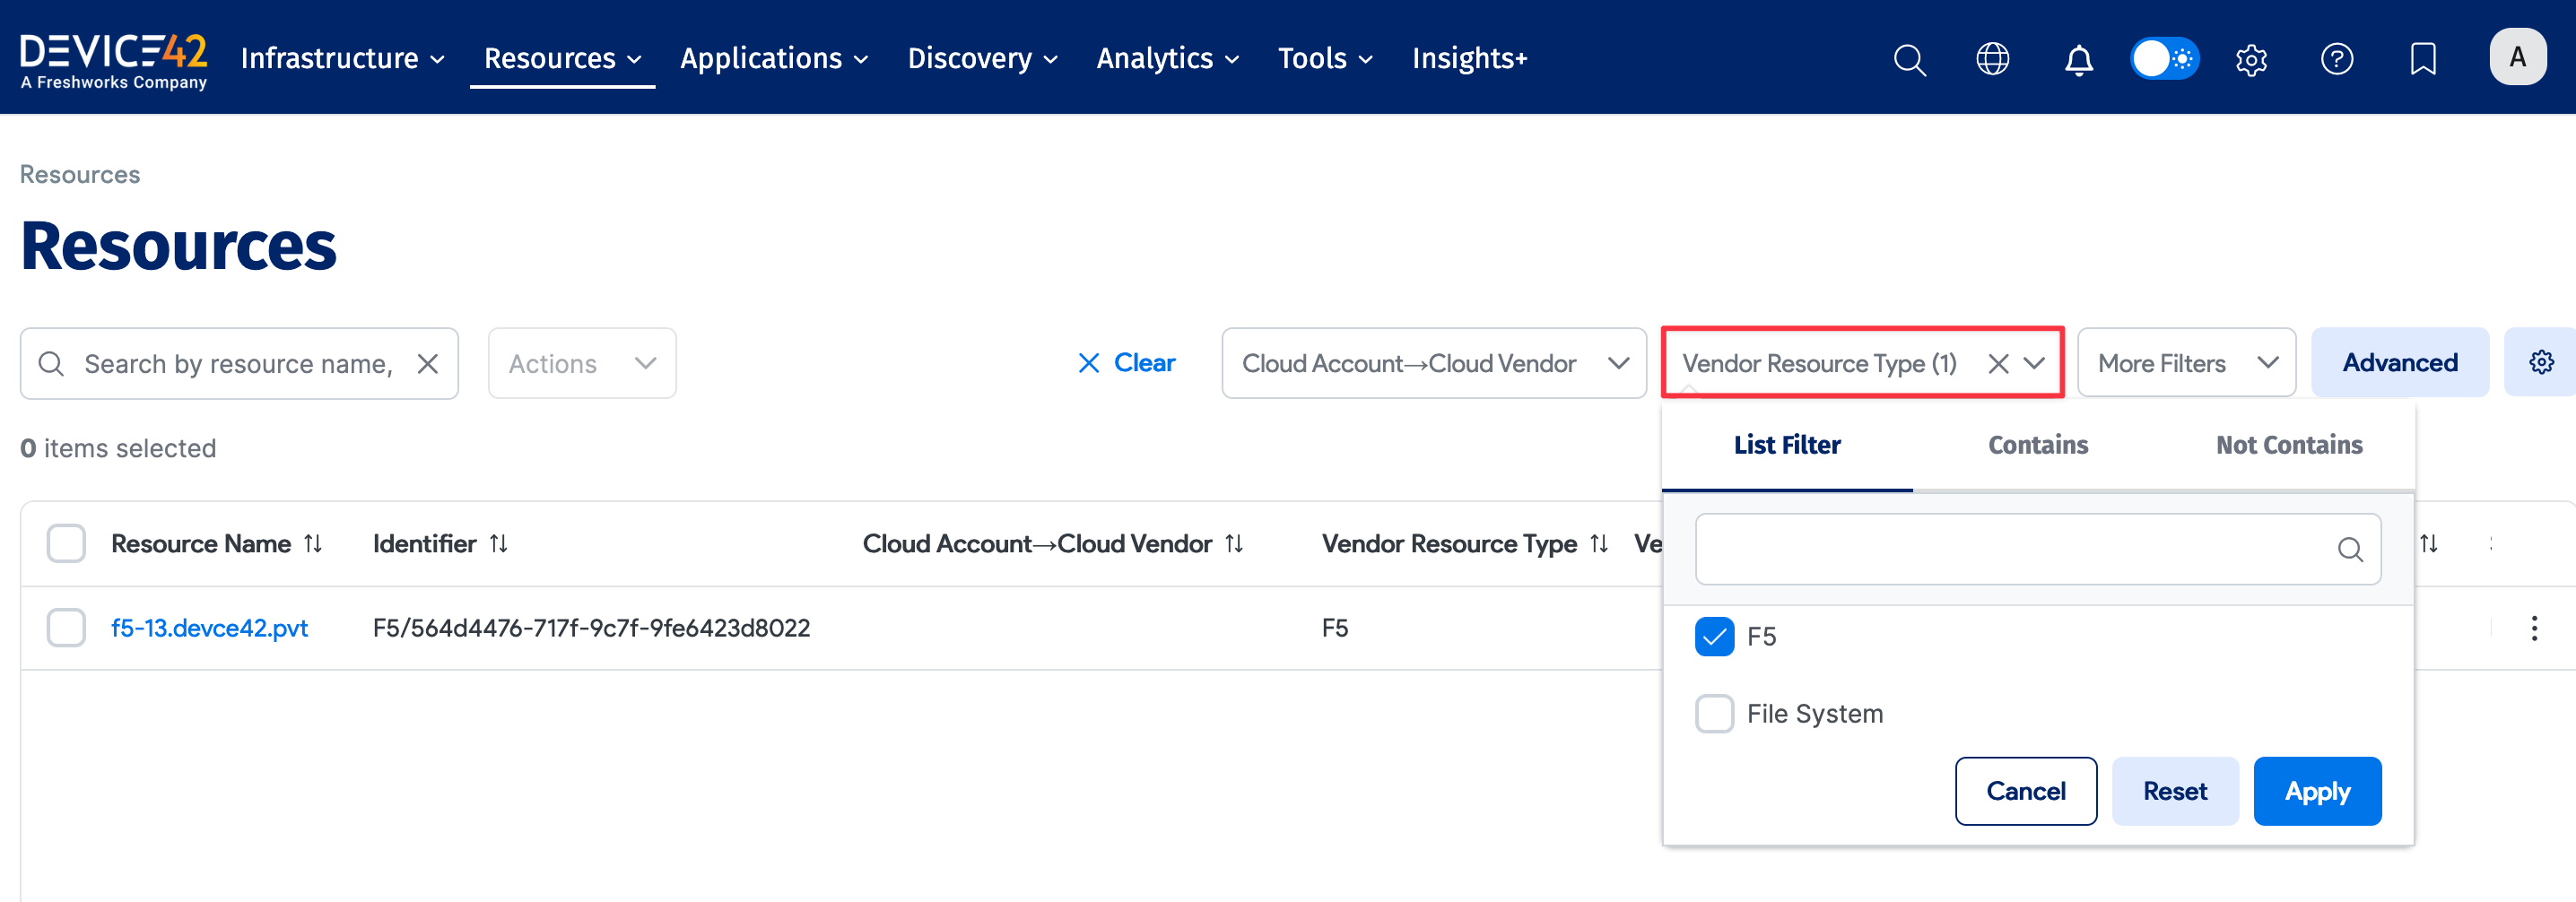
Task: Open the Discovery menu
Action: click(981, 59)
